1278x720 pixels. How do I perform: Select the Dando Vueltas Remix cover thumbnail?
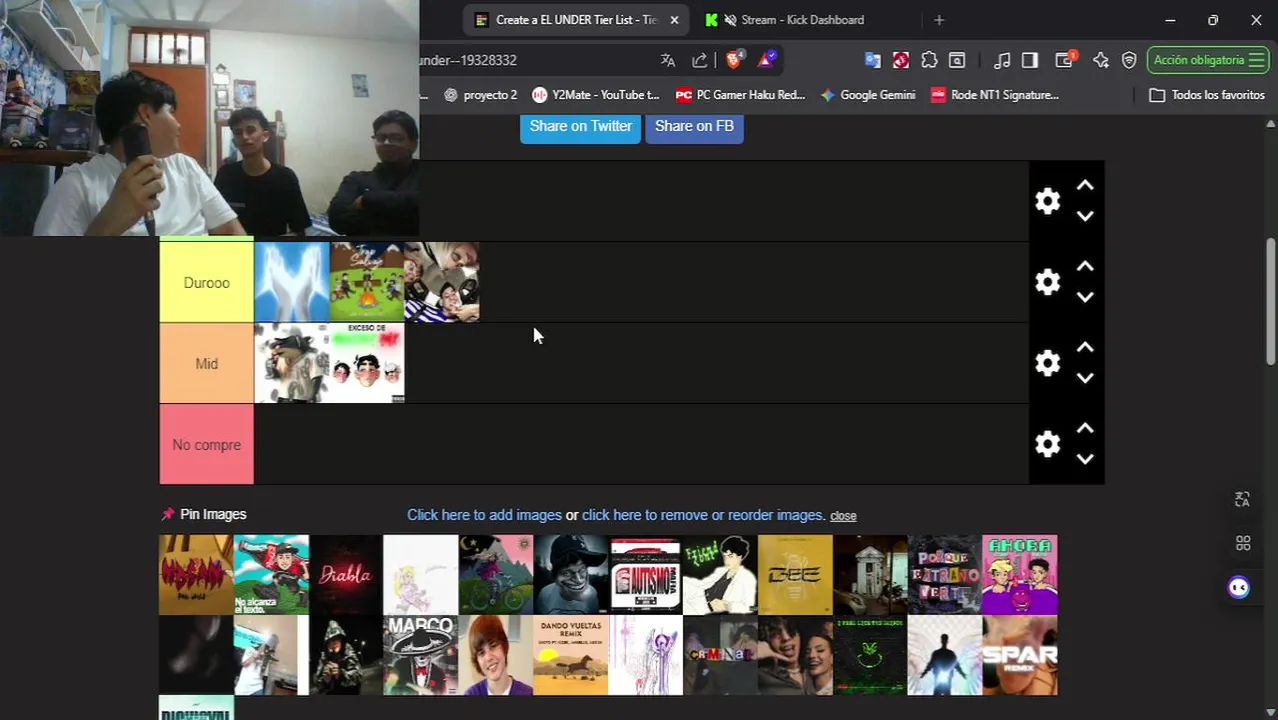pyautogui.click(x=571, y=655)
